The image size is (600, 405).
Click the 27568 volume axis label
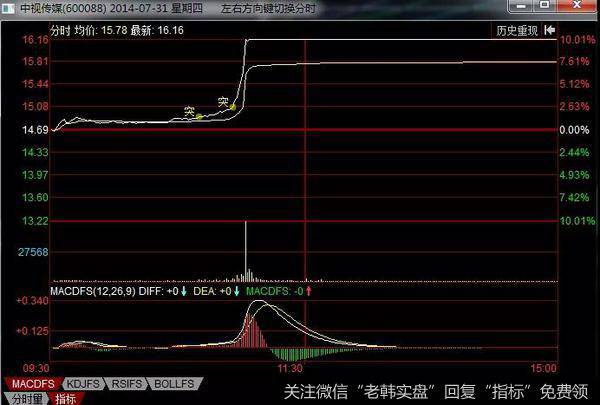coord(33,252)
